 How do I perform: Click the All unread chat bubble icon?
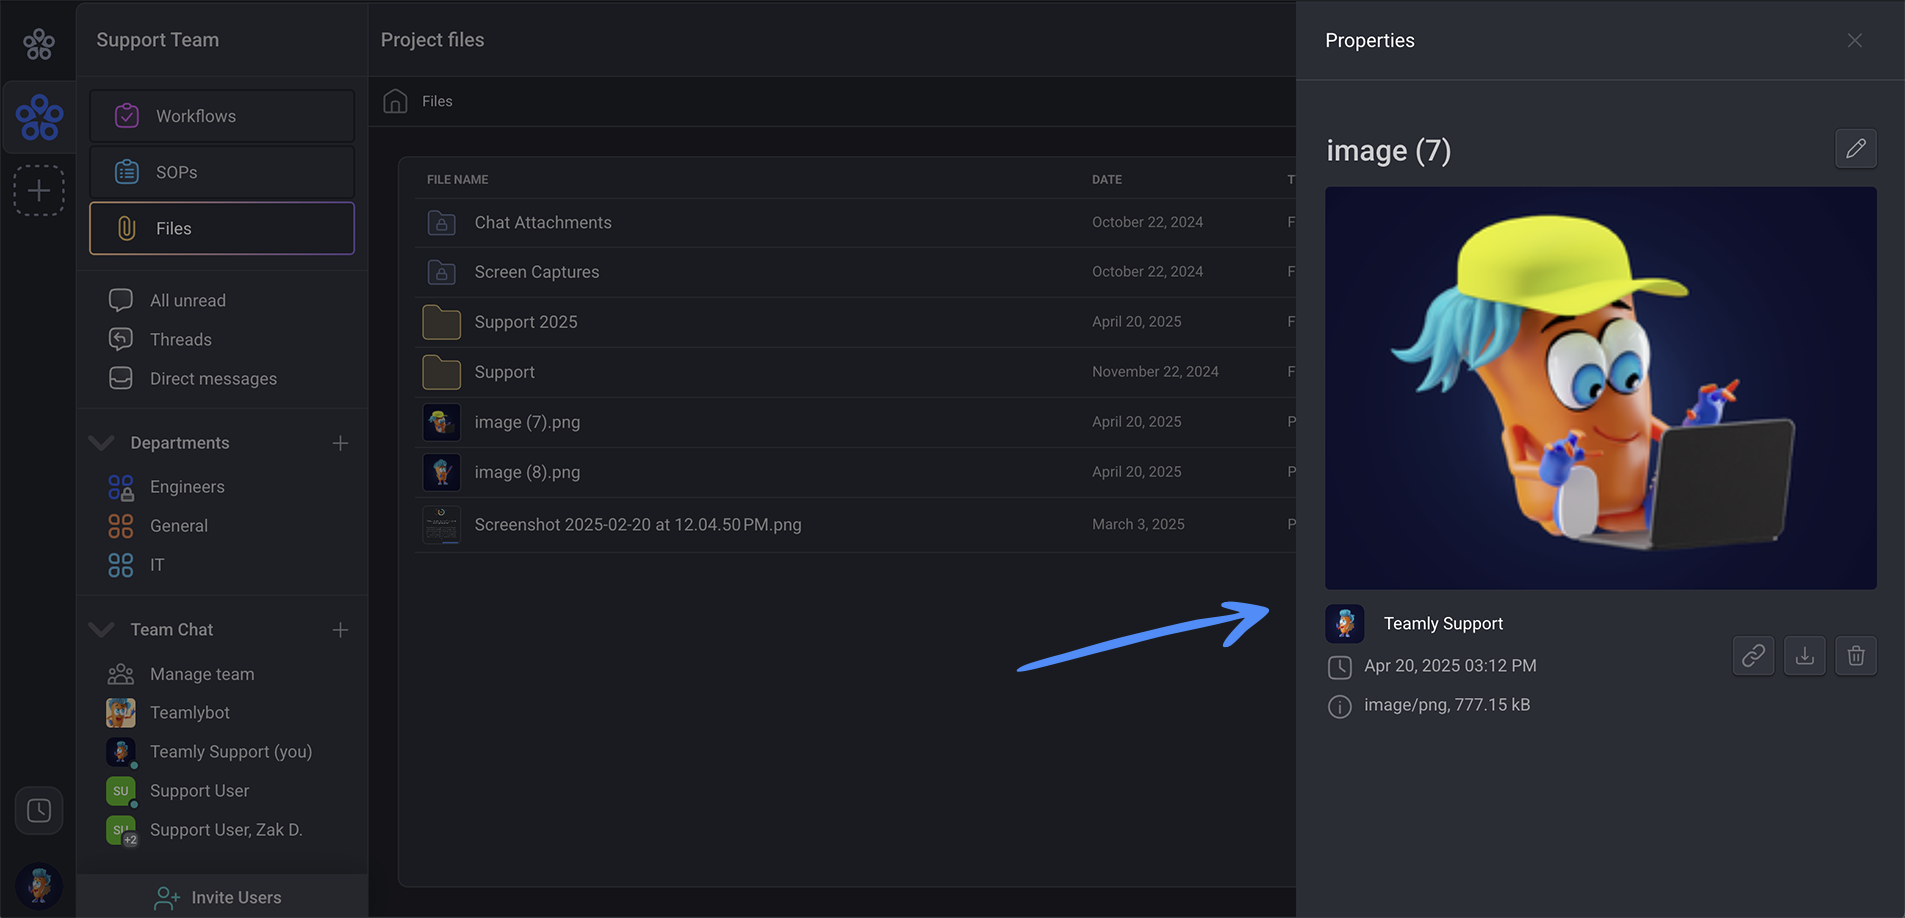tap(121, 300)
